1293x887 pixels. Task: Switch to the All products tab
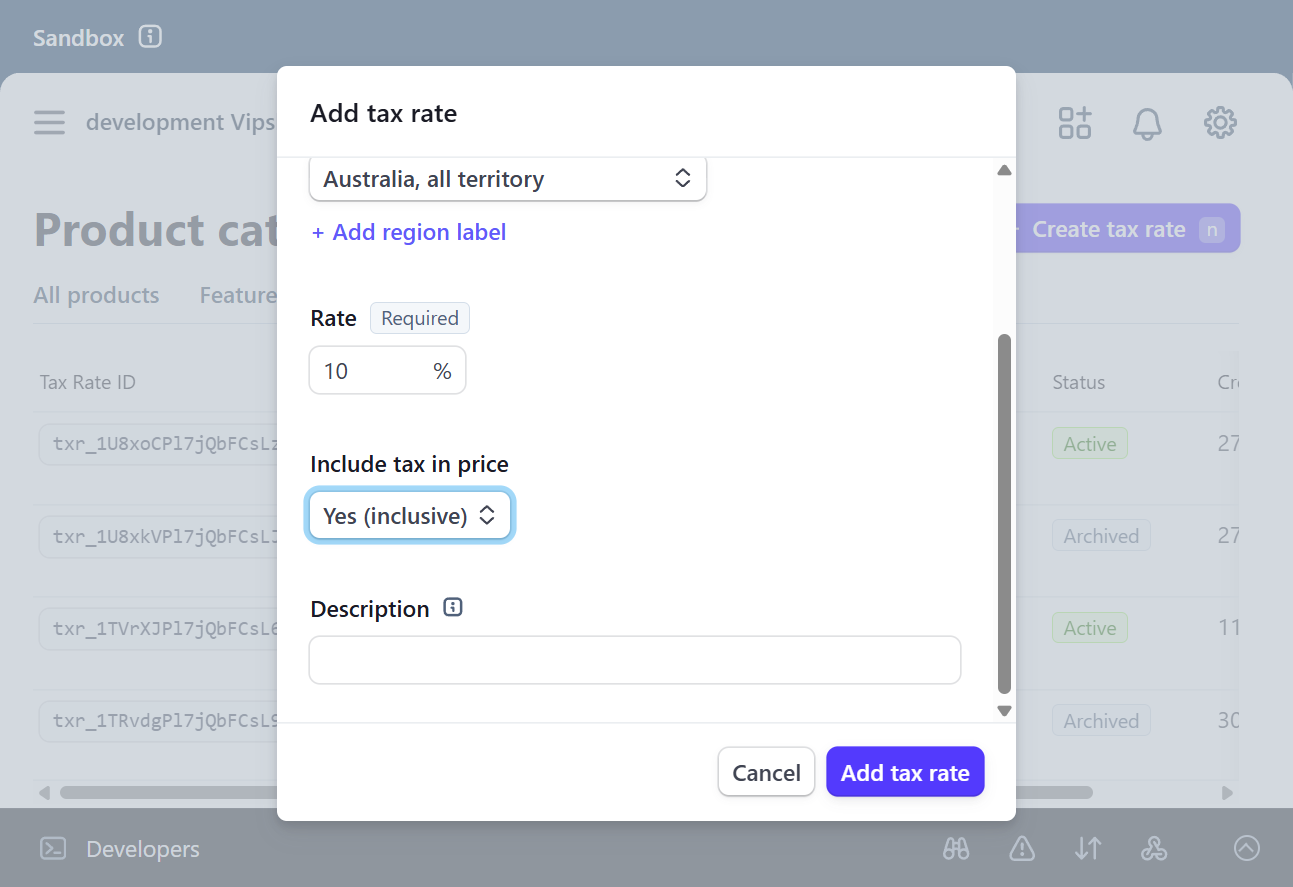click(96, 295)
